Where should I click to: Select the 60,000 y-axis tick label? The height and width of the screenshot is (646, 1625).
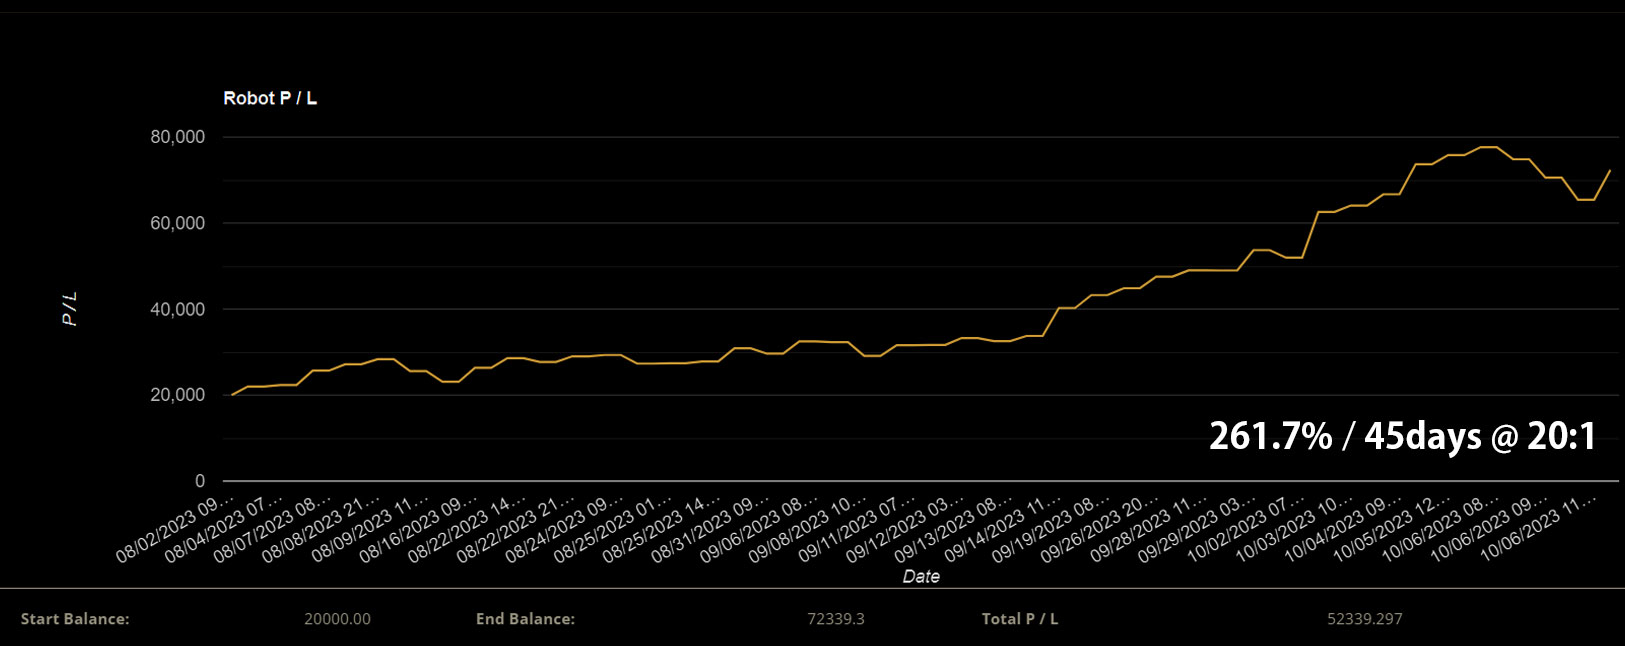click(x=177, y=223)
